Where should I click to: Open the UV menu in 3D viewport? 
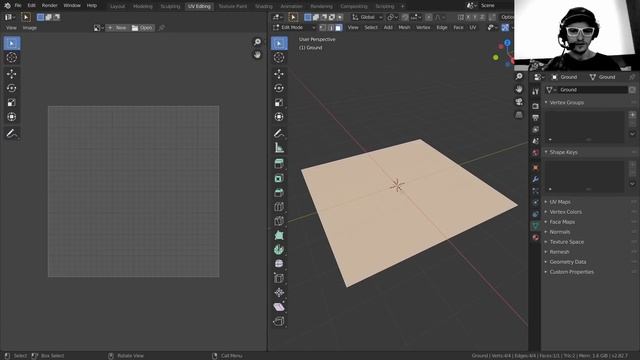point(473,27)
